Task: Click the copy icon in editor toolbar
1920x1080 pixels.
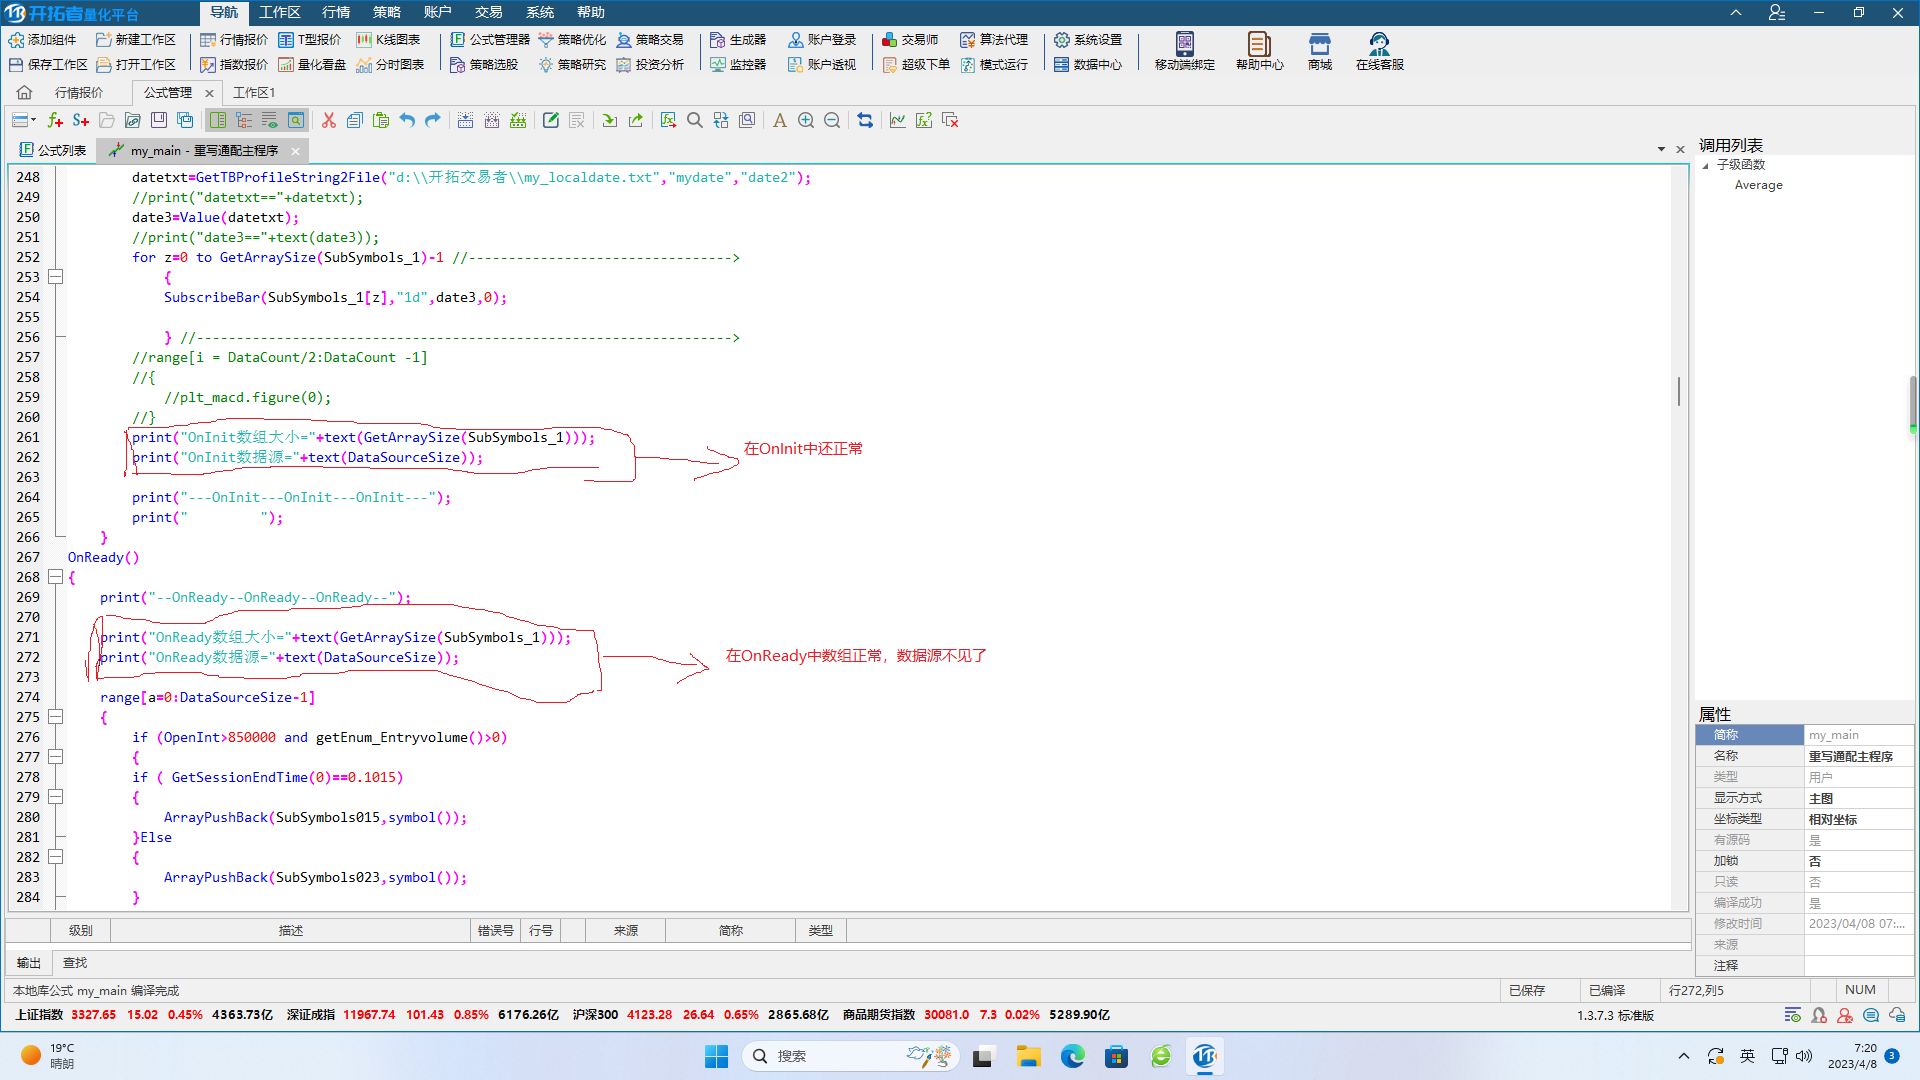Action: click(x=354, y=120)
